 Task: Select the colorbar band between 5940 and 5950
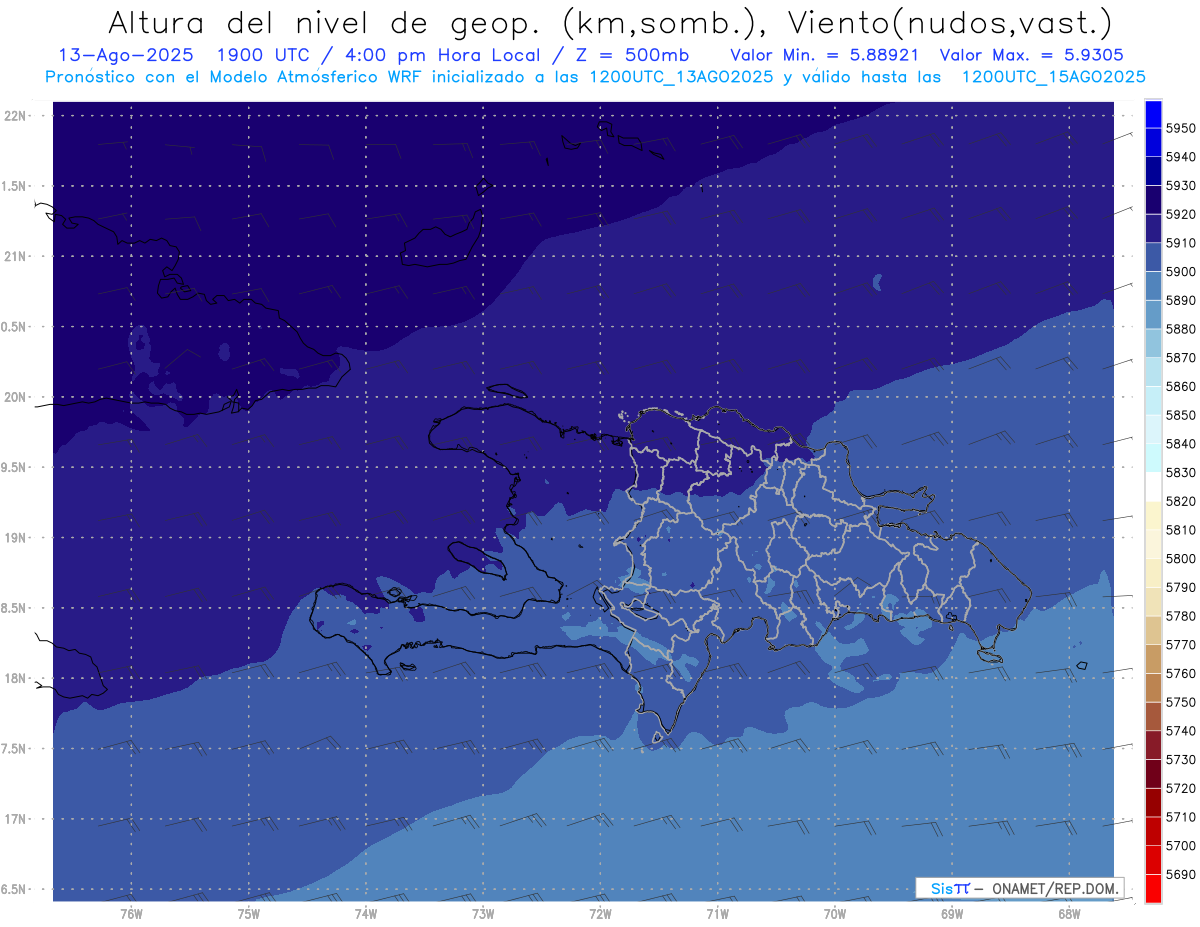pyautogui.click(x=1153, y=142)
